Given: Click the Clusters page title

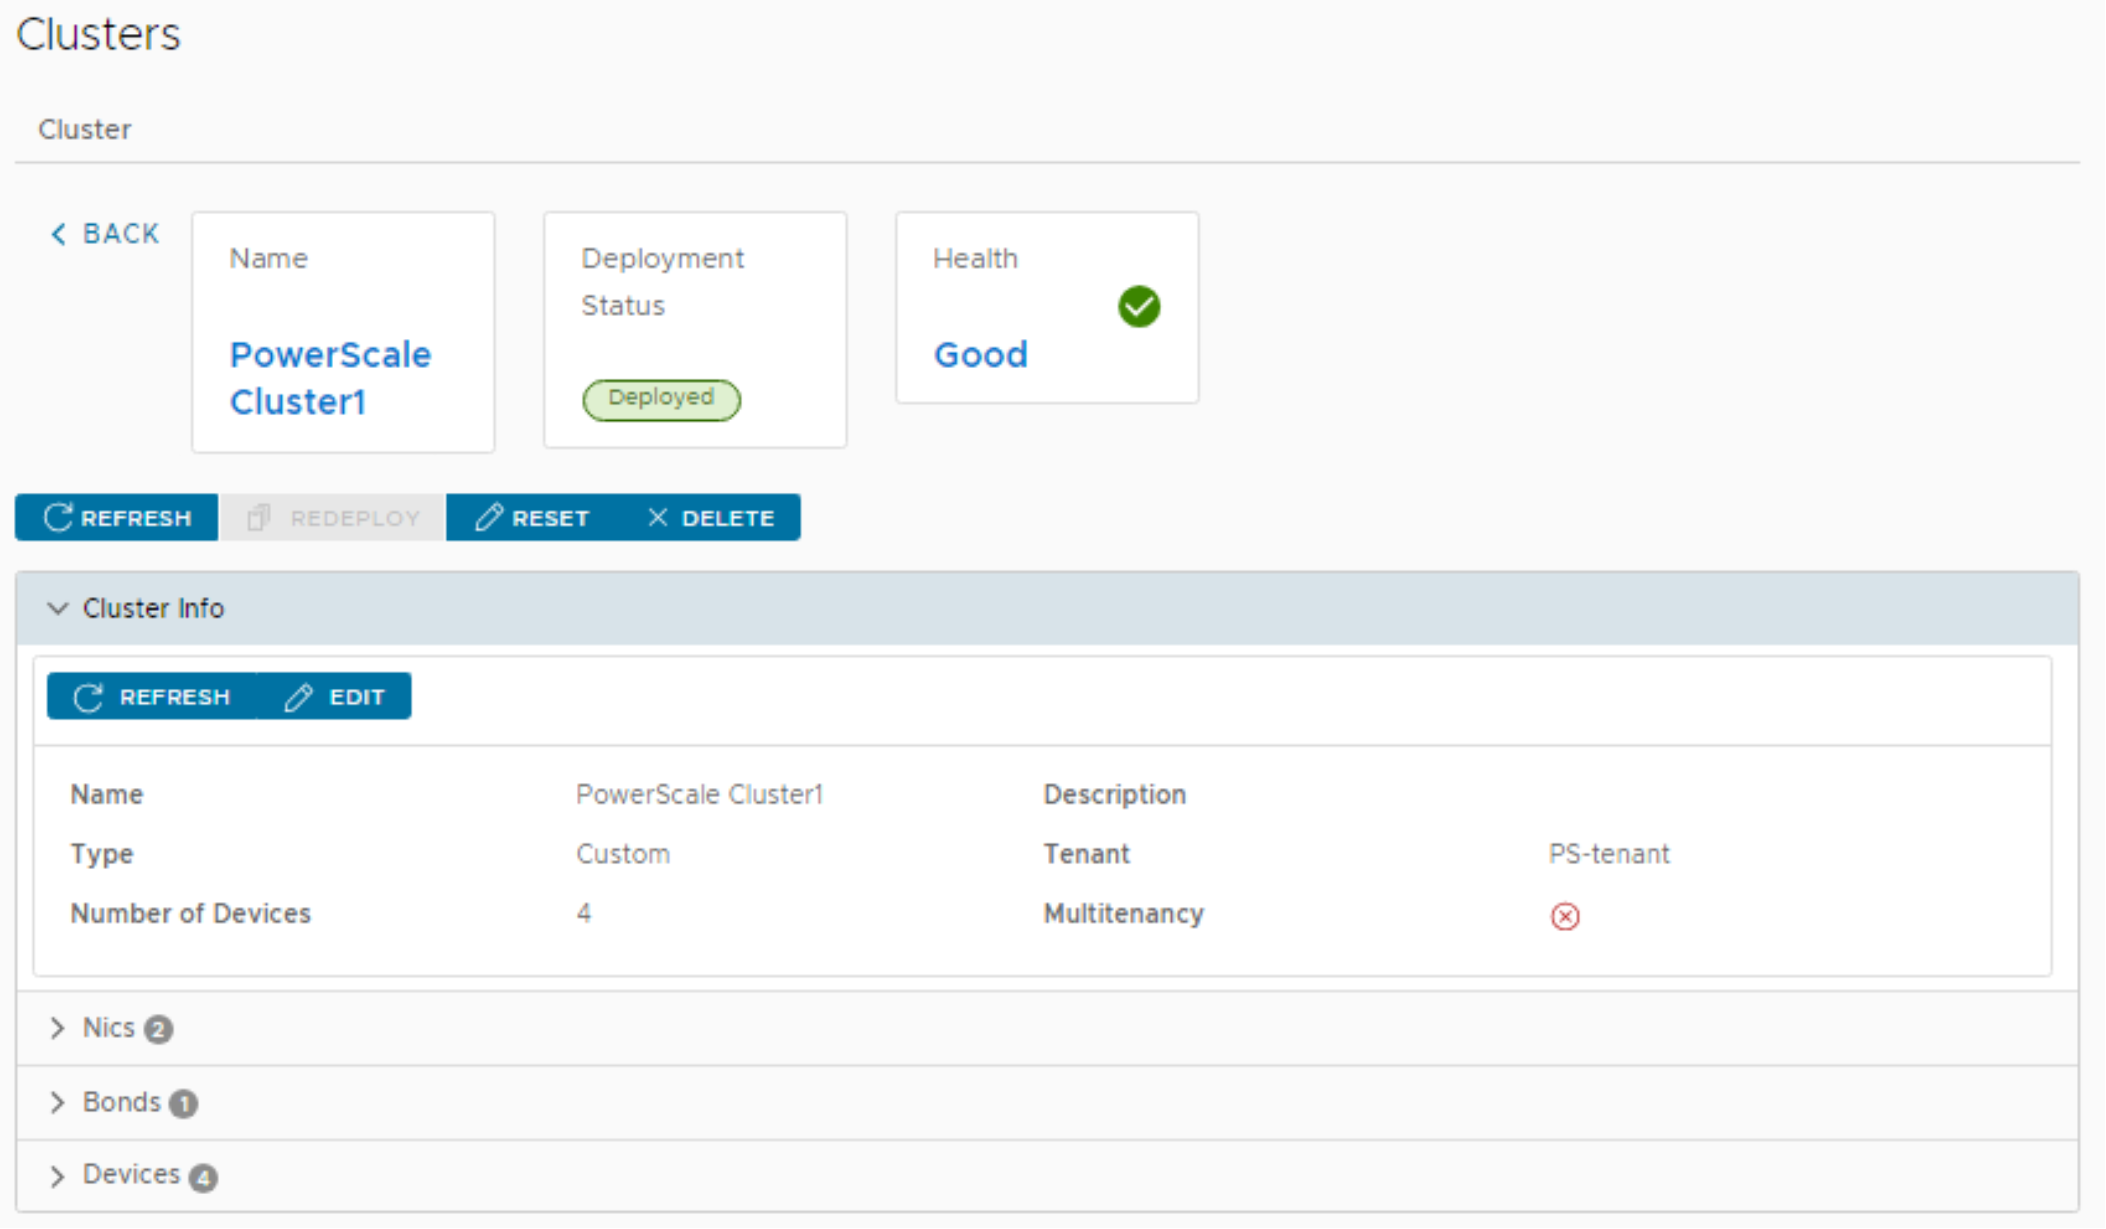Looking at the screenshot, I should [x=98, y=34].
